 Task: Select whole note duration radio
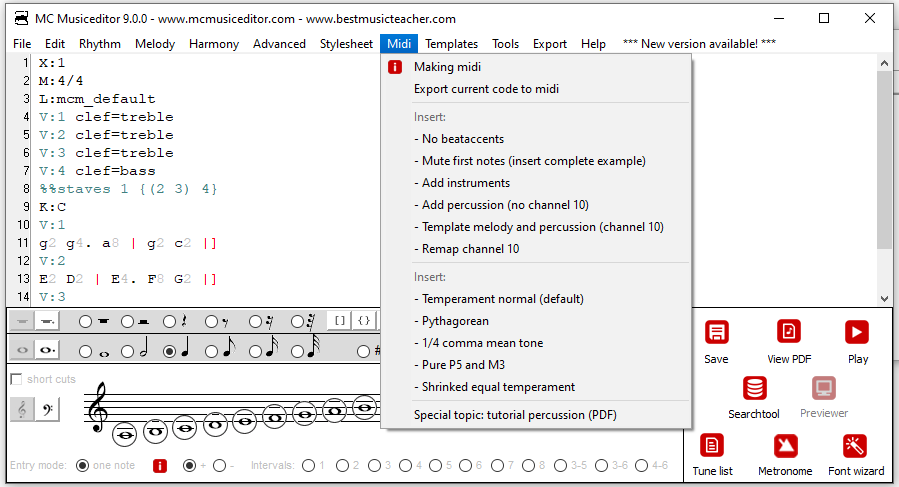85,351
